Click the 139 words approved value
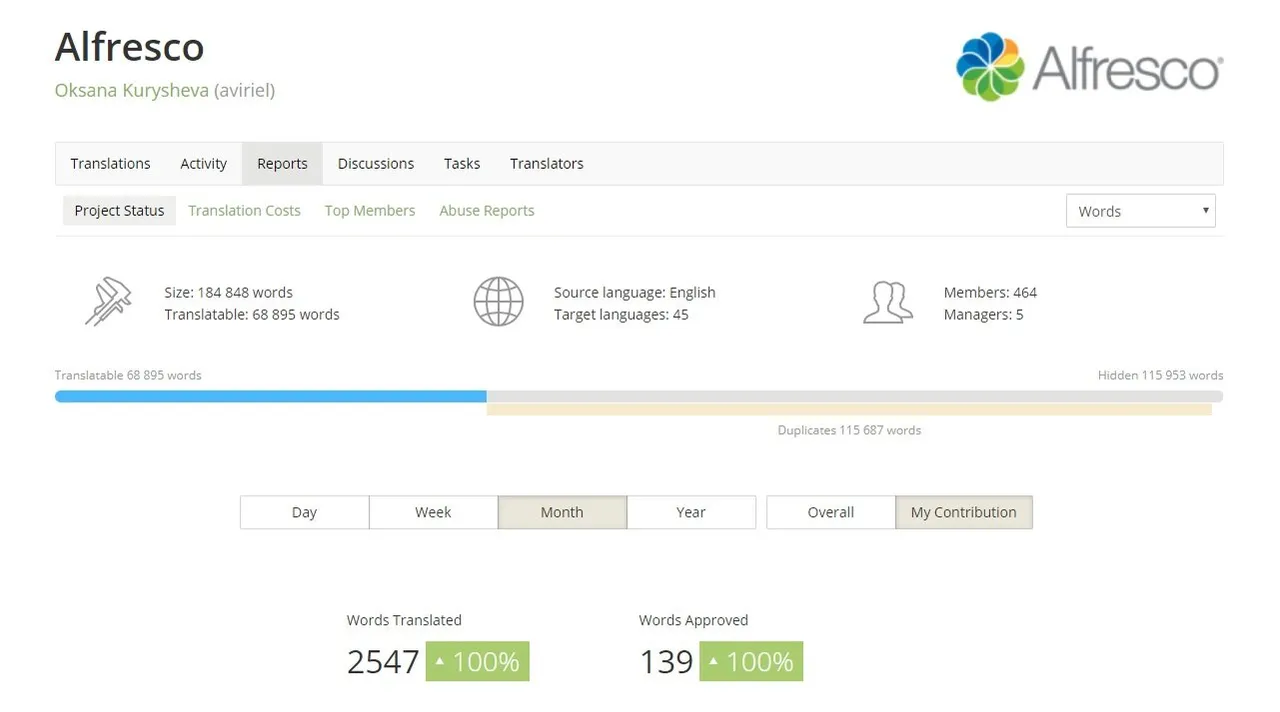This screenshot has height=712, width=1280. (x=666, y=662)
